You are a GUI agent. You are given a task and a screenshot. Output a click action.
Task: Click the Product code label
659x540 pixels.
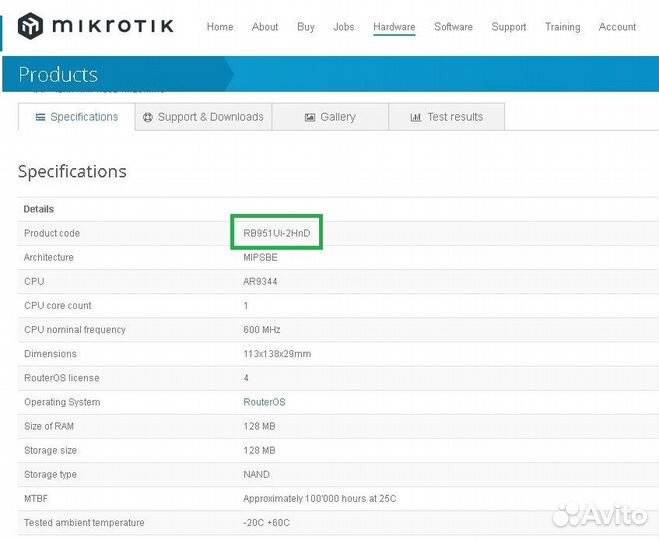52,233
